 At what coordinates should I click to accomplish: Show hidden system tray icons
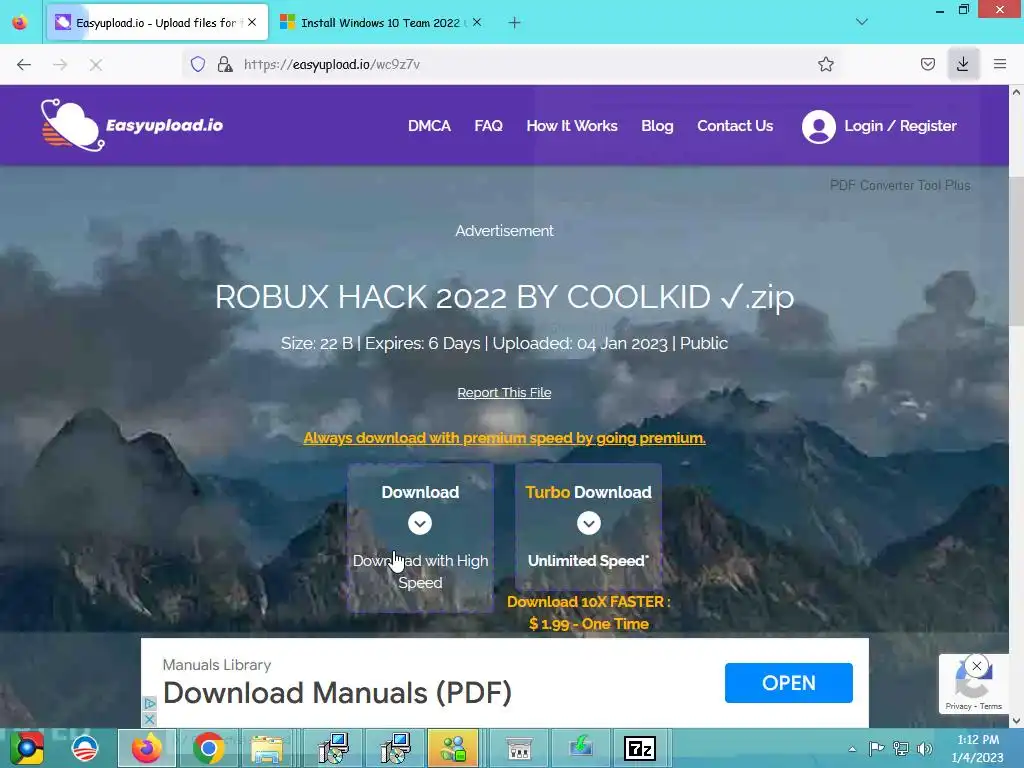(x=852, y=749)
